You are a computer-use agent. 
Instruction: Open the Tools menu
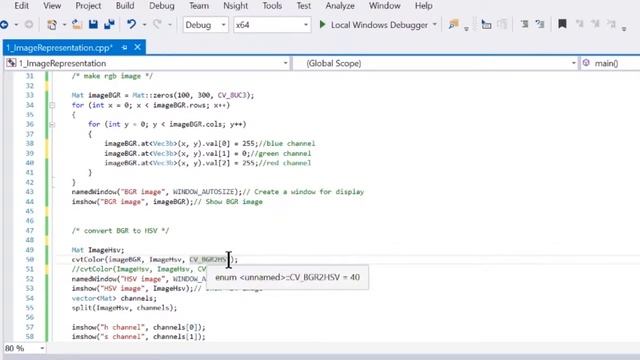272,6
